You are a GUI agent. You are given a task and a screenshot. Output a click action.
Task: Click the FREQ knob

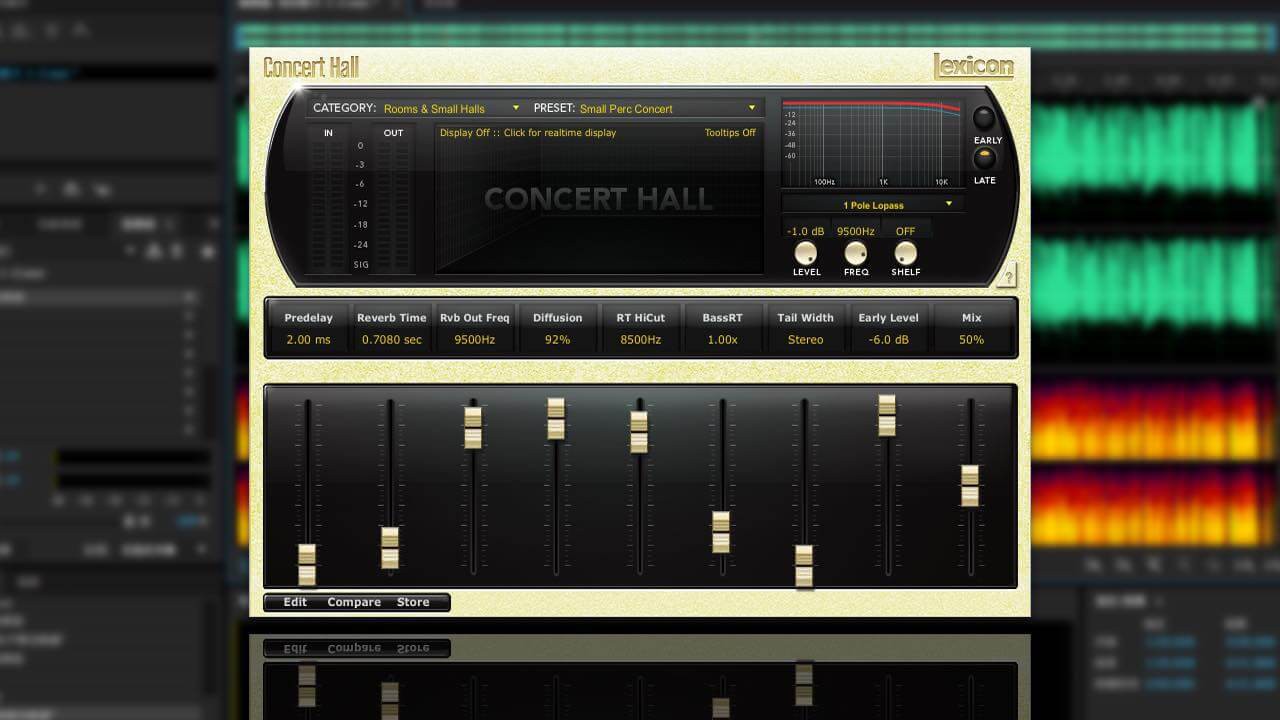(x=855, y=253)
